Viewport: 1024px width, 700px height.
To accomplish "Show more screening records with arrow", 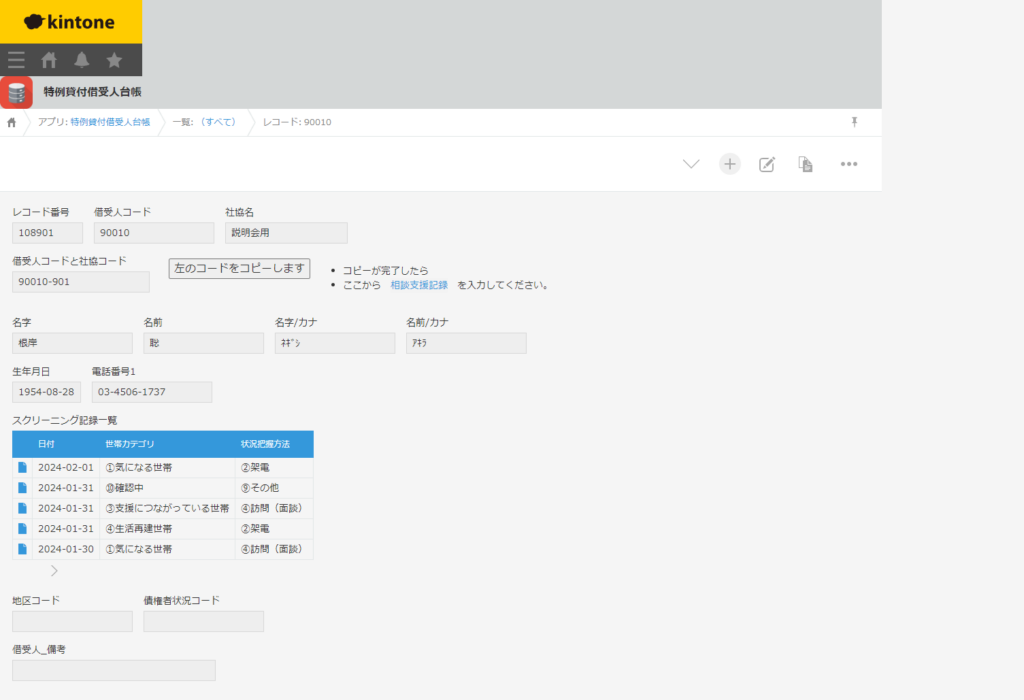I will 54,571.
